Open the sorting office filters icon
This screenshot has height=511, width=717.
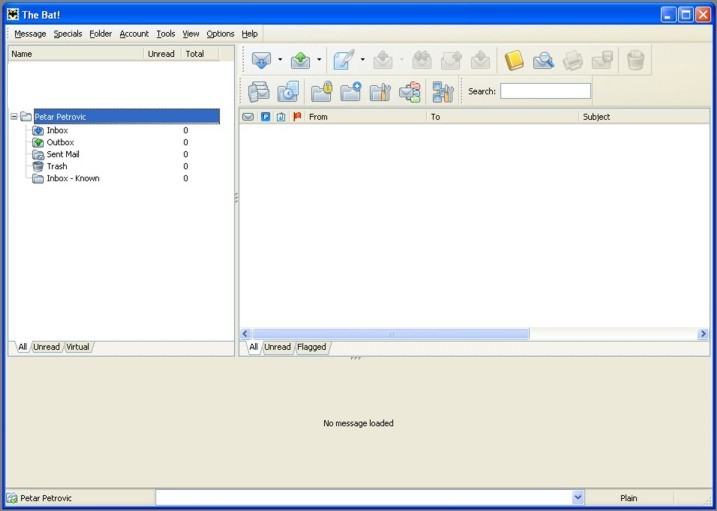pos(410,91)
